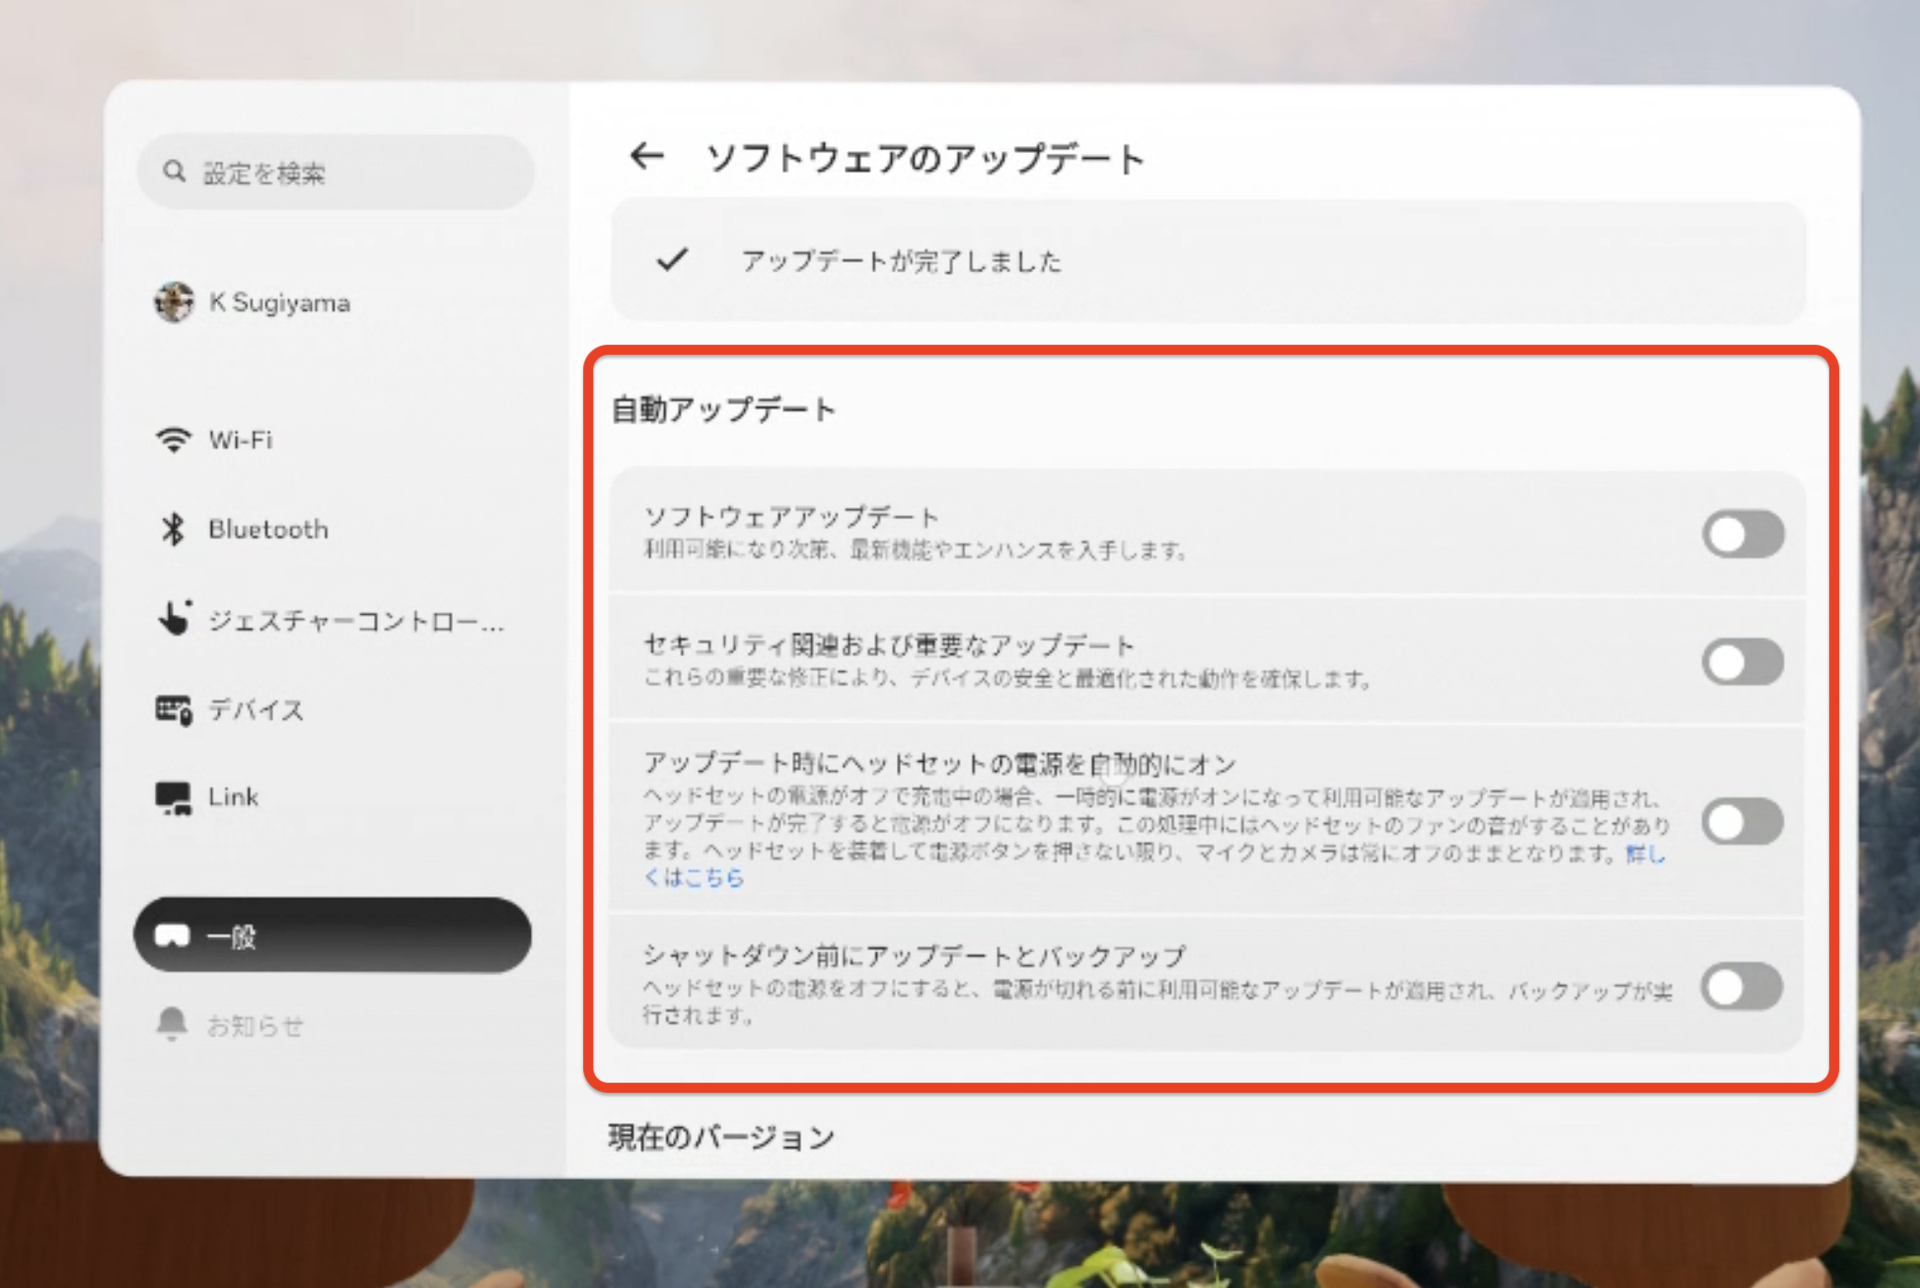This screenshot has width=1920, height=1288.
Task: Select the 一般 sidebar tab
Action: click(333, 935)
